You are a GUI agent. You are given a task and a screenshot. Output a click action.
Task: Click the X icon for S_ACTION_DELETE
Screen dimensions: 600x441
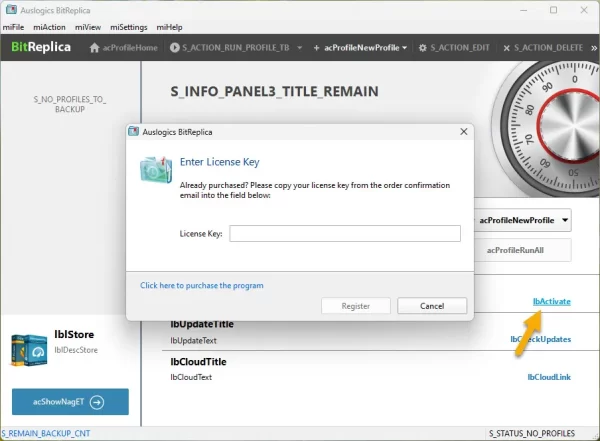click(506, 48)
